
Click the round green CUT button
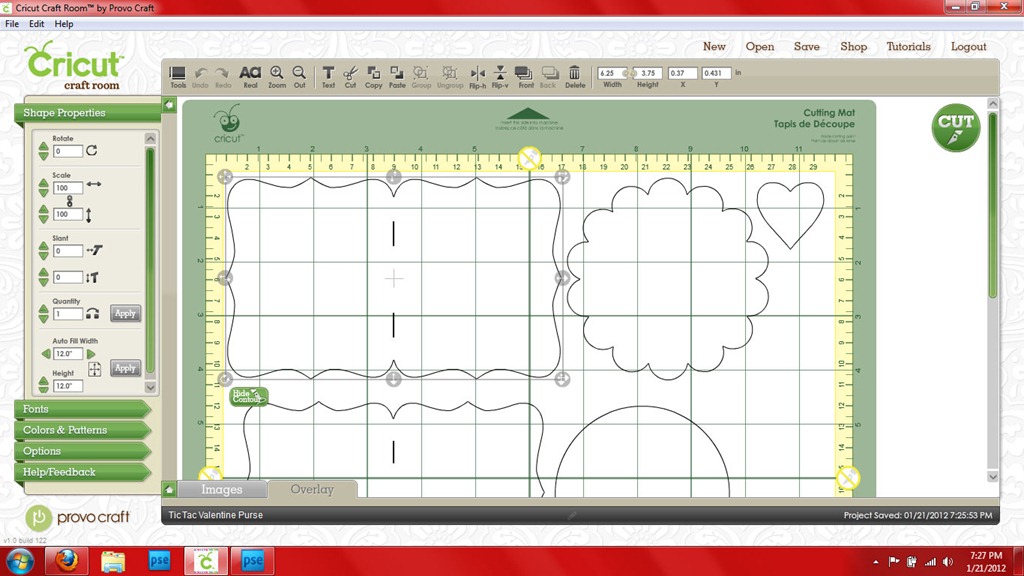(x=955, y=128)
